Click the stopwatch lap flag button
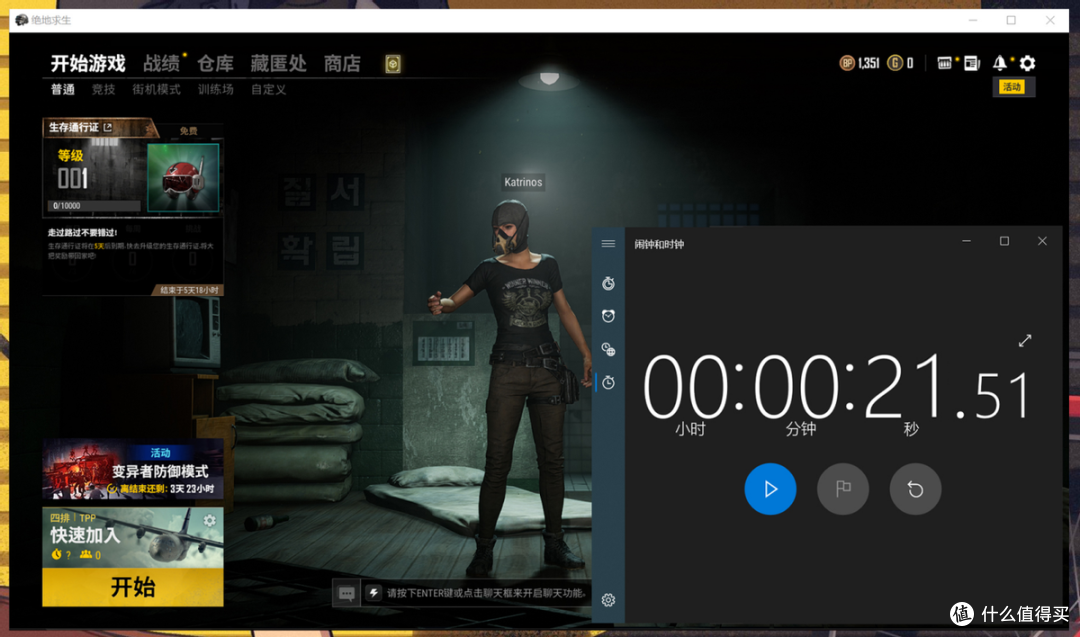Viewport: 1080px width, 637px height. 843,489
